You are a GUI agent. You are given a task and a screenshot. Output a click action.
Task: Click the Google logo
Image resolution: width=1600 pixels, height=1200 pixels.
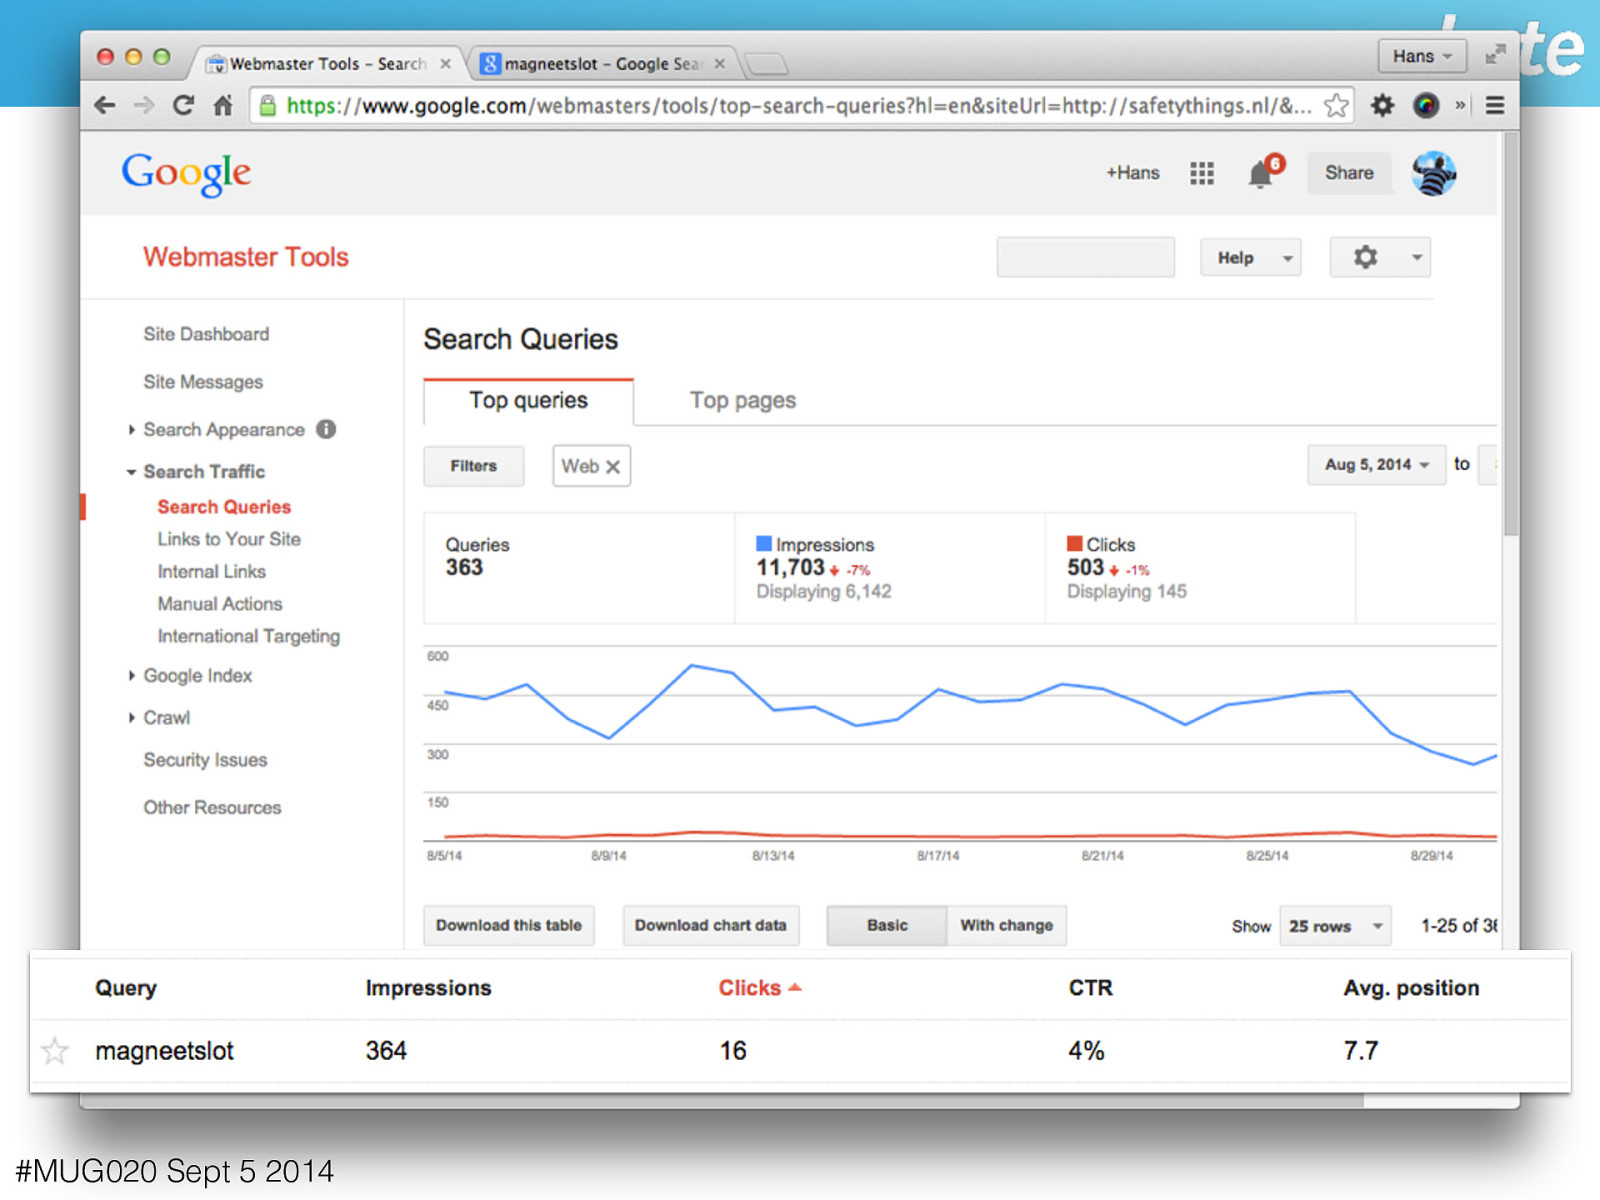[x=186, y=174]
